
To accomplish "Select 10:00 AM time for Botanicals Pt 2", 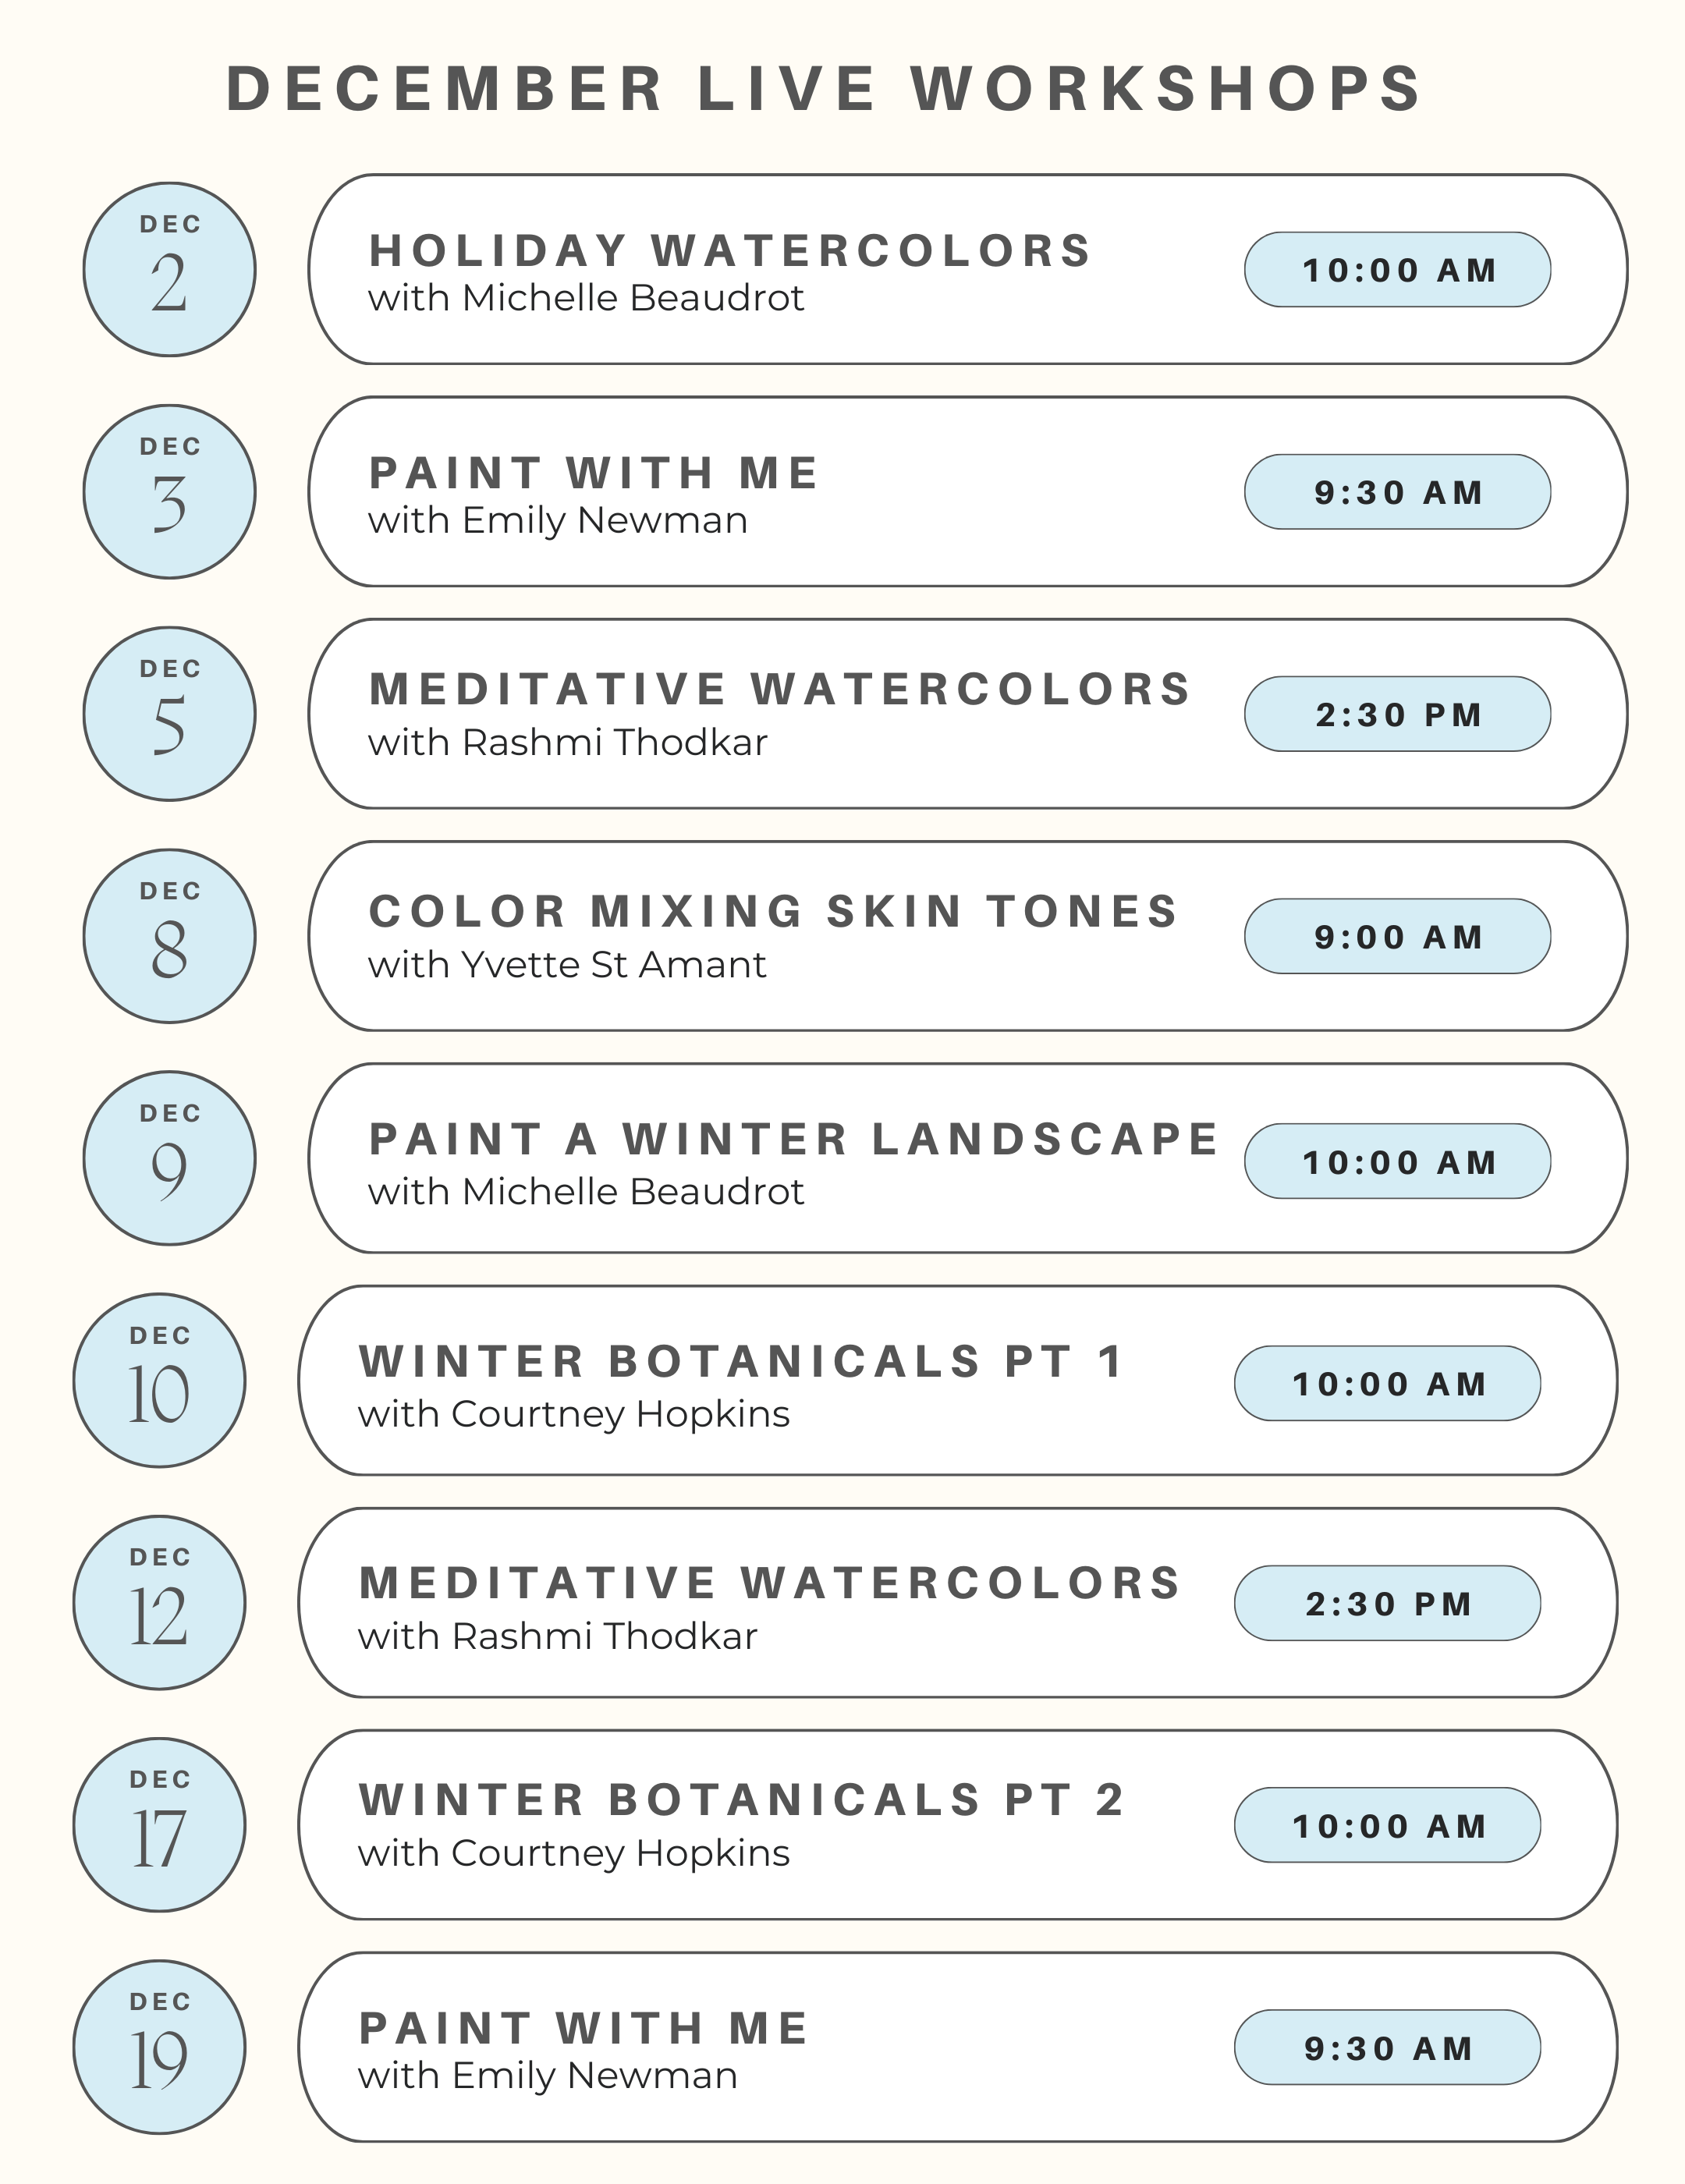I will (1387, 1825).
